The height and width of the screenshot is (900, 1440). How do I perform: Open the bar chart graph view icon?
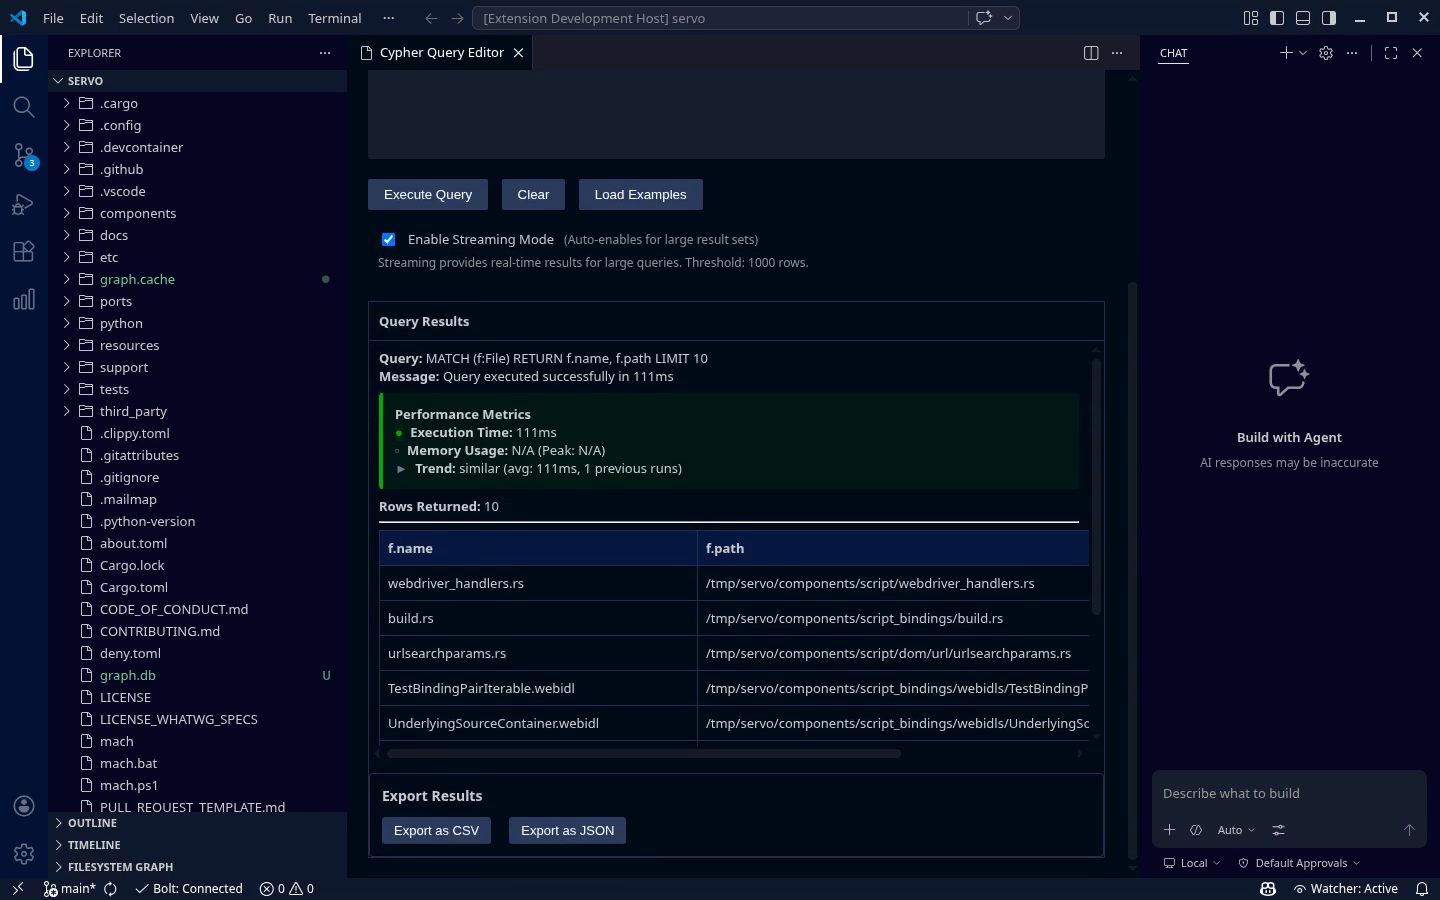(x=24, y=300)
